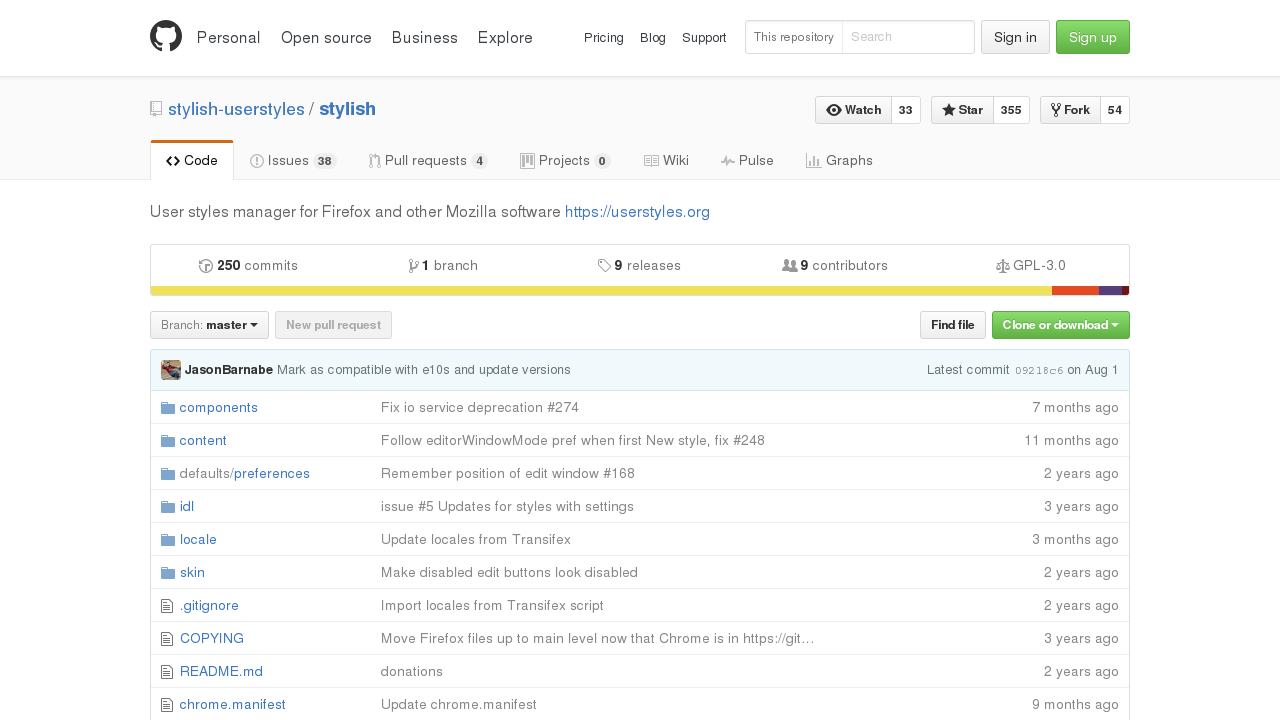Go to the Wiki tab
Image resolution: width=1280 pixels, height=720 pixels.
pyautogui.click(x=666, y=160)
